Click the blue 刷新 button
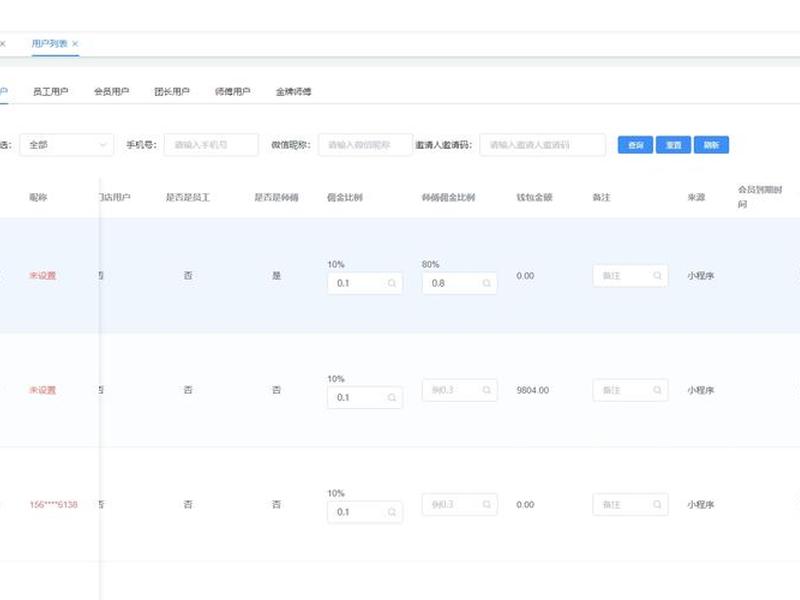Screen dimensions: 800x600 click(x=711, y=145)
